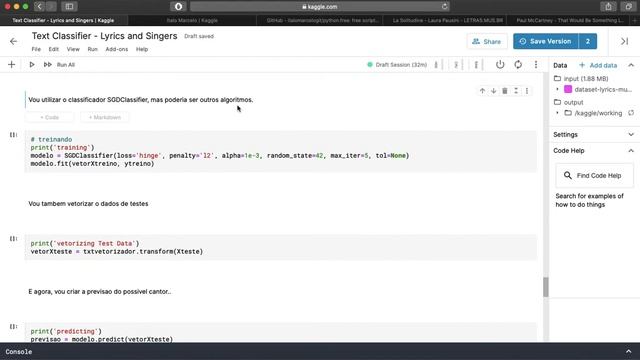Click the notebook title Text Classifier - Lyrics and Singers
The width and height of the screenshot is (640, 360).
click(x=104, y=36)
